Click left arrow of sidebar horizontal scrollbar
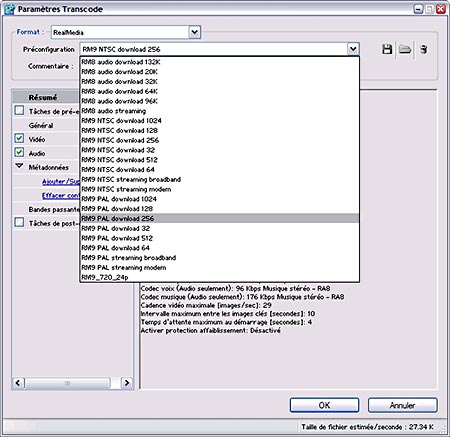The width and height of the screenshot is (450, 437). pos(18,383)
